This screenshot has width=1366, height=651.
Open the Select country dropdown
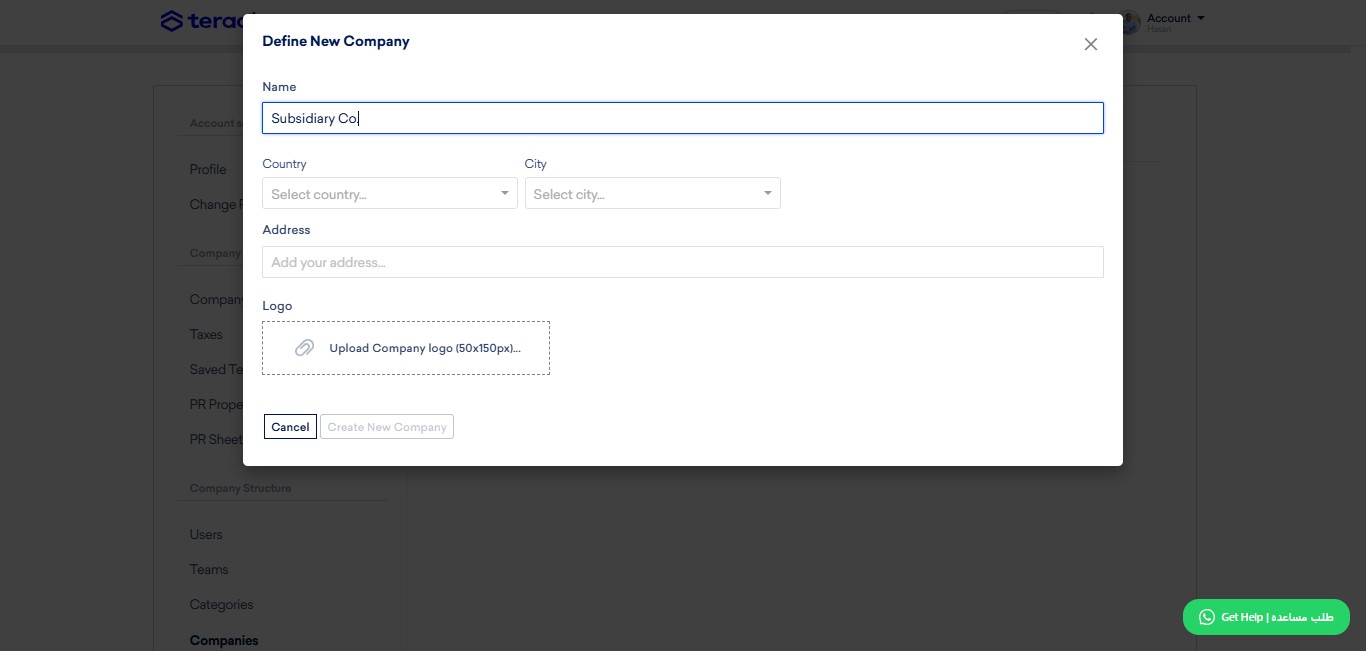coord(390,193)
